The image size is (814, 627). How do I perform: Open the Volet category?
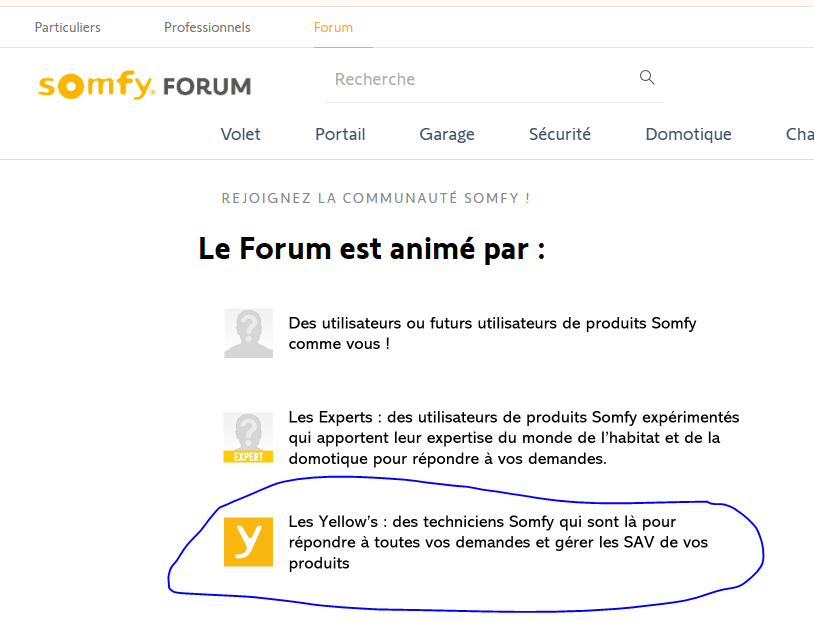(x=240, y=134)
